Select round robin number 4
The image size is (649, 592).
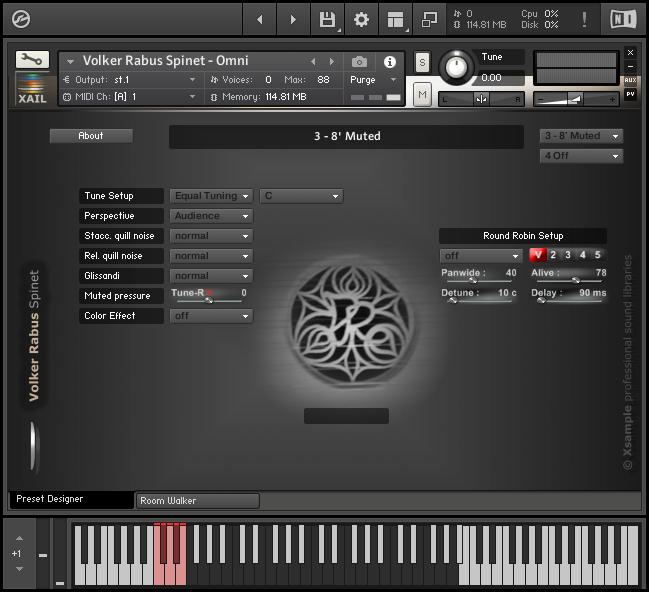583,255
